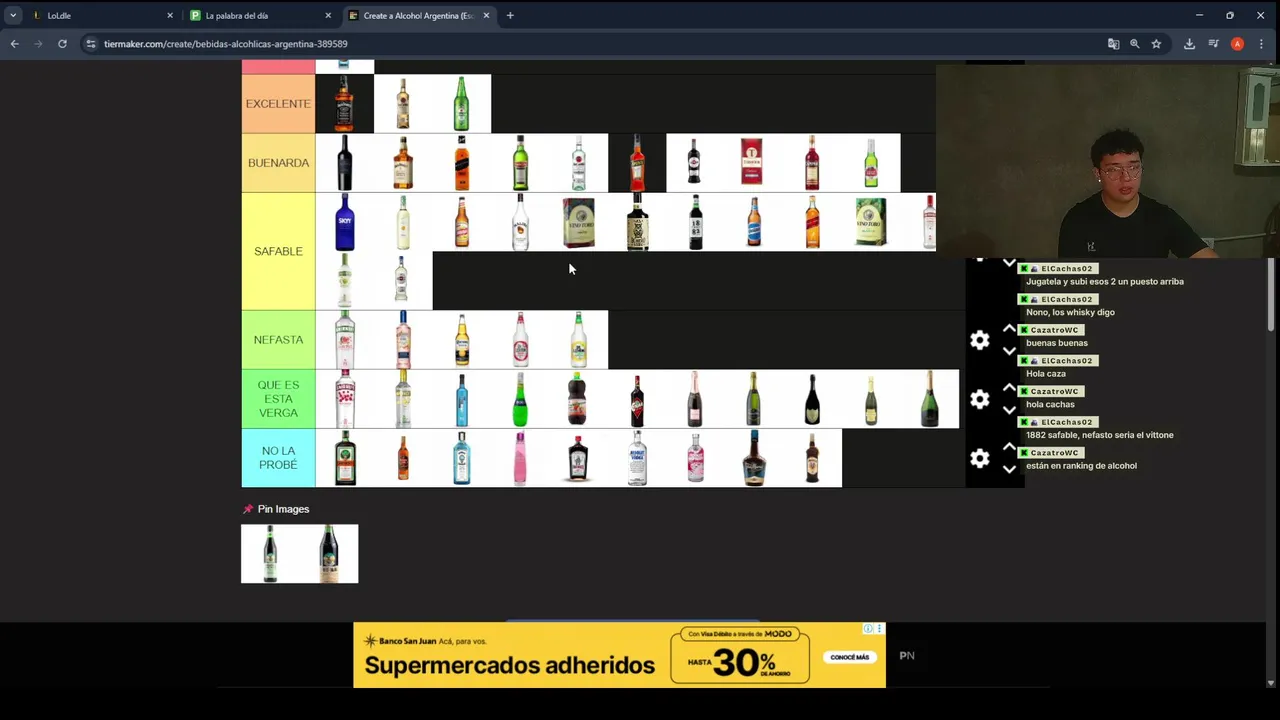Open the media control icon

click(1213, 44)
